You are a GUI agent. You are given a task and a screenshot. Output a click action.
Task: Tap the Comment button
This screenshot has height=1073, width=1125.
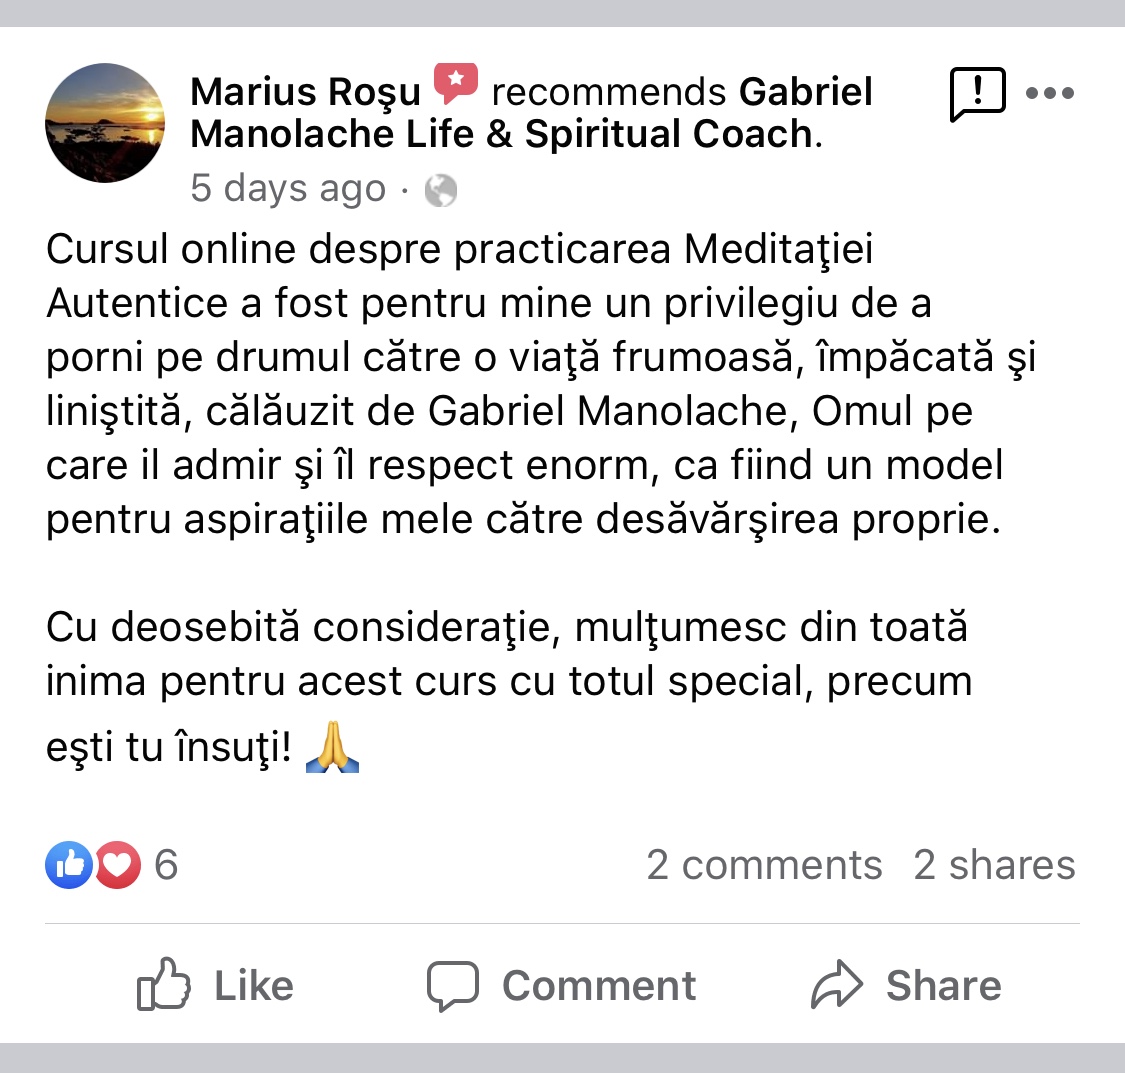(562, 985)
